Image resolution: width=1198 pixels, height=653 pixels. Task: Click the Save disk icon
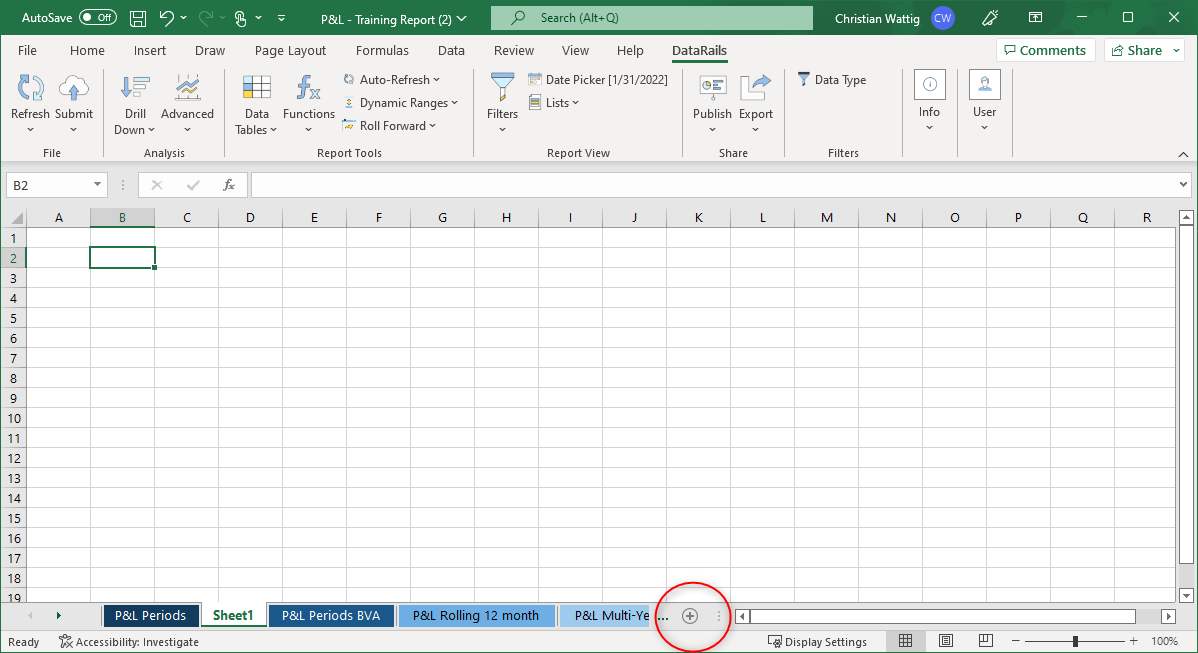click(138, 18)
